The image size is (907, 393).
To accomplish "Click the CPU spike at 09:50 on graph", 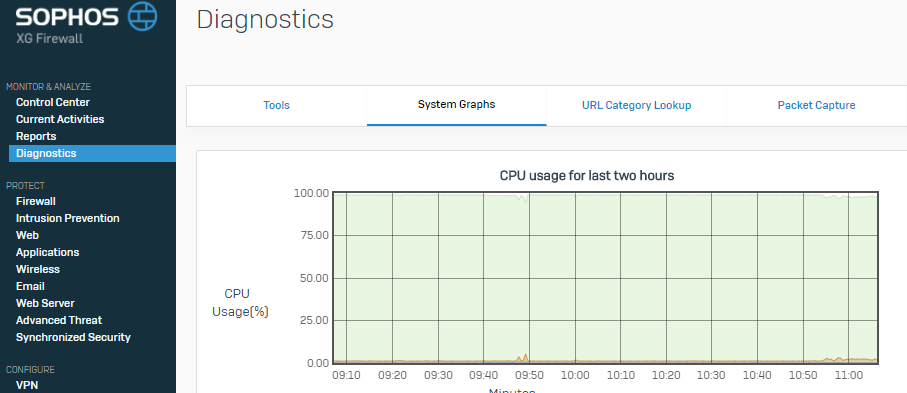I will (x=525, y=357).
